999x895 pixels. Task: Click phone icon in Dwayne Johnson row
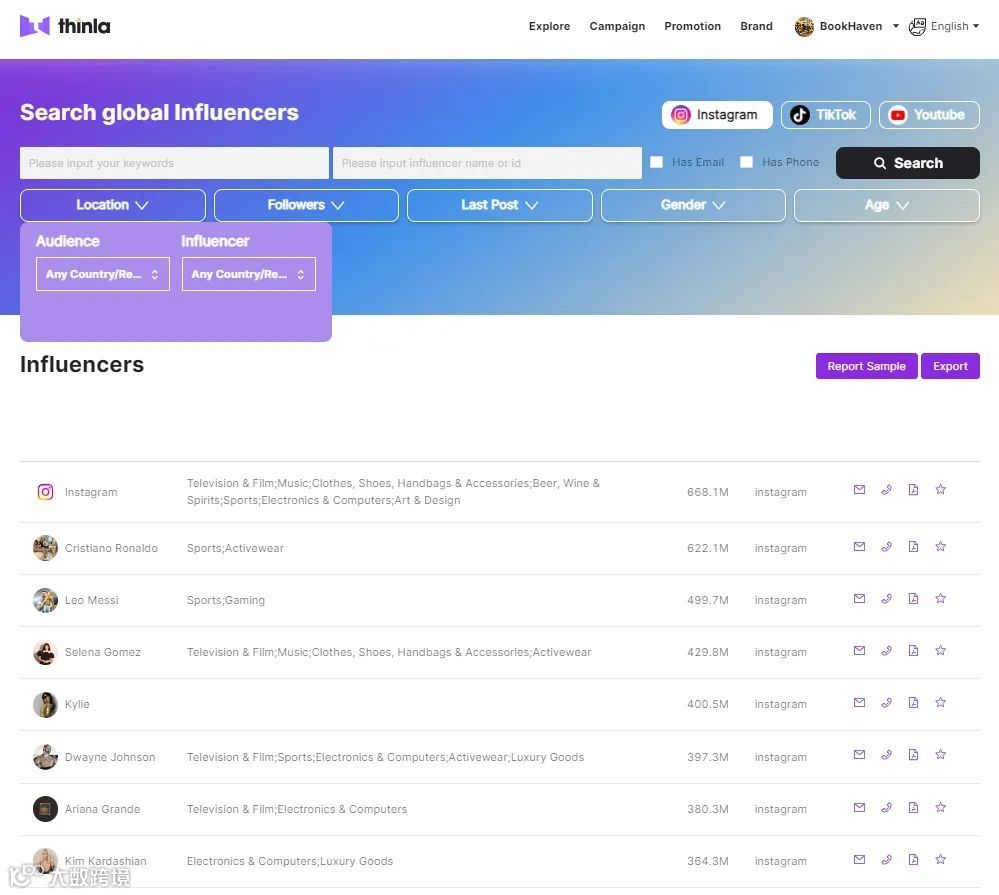[x=886, y=755]
